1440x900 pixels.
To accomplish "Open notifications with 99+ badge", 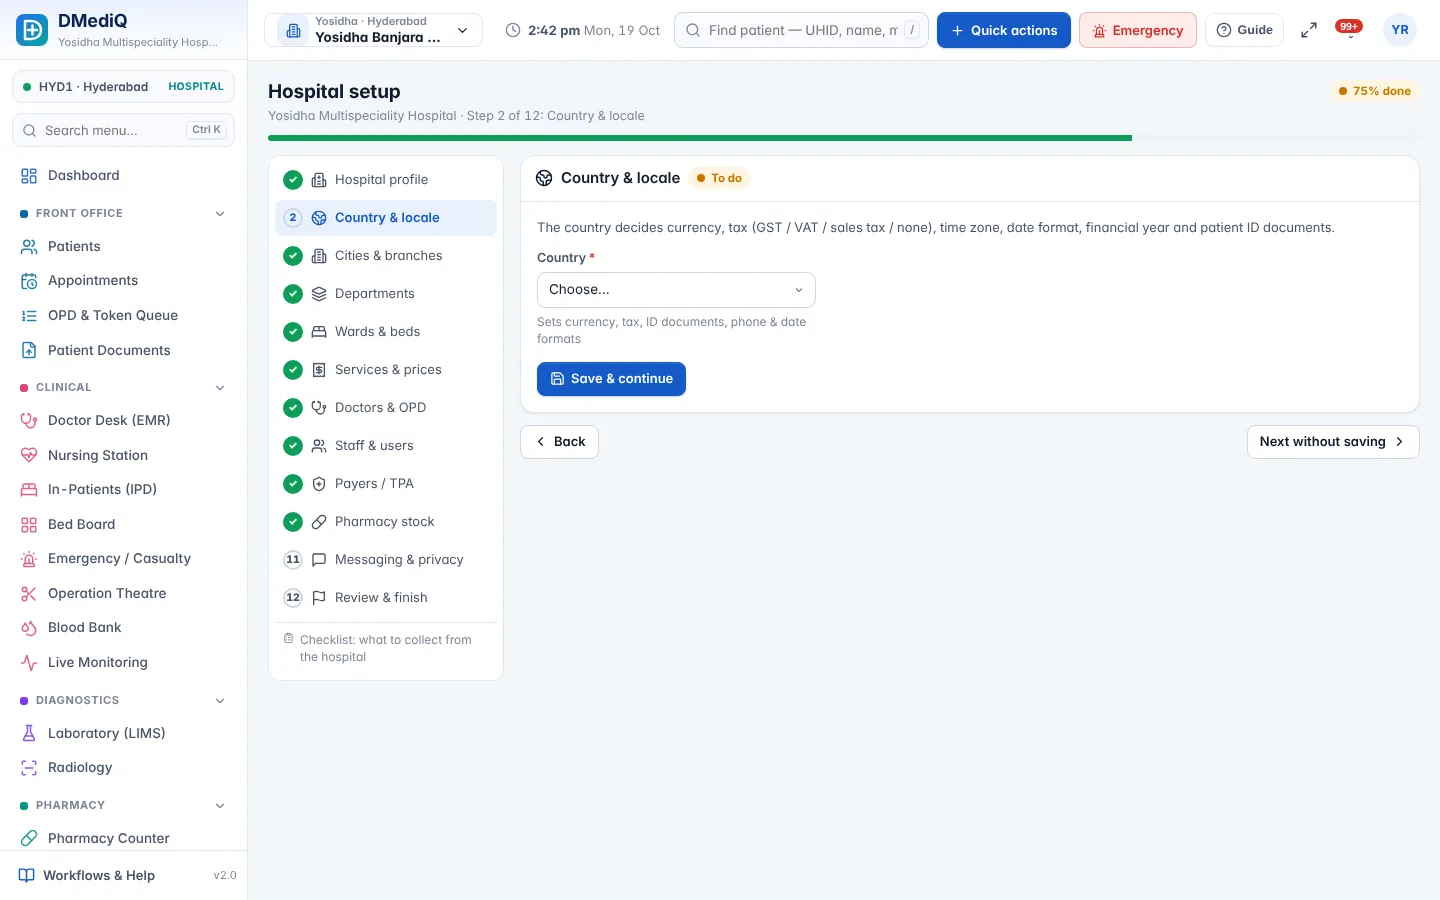I will click(x=1349, y=30).
